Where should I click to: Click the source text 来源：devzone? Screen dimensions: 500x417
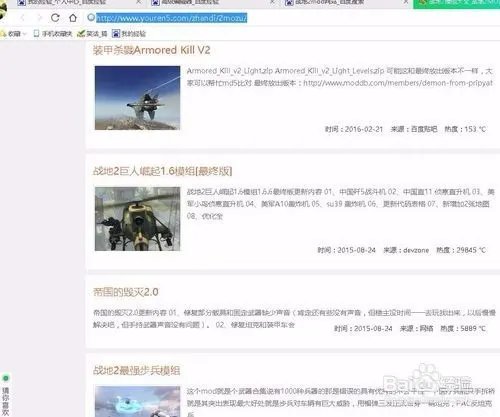[406, 250]
